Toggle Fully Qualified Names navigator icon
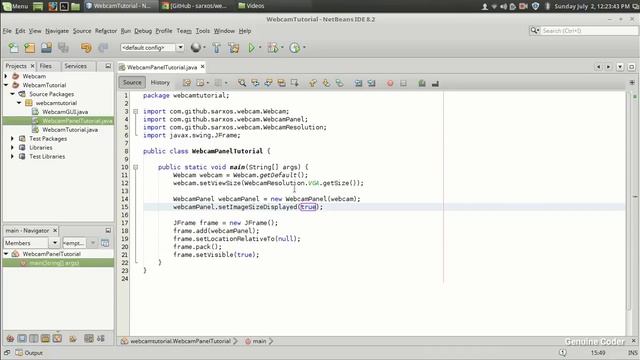 [73, 338]
